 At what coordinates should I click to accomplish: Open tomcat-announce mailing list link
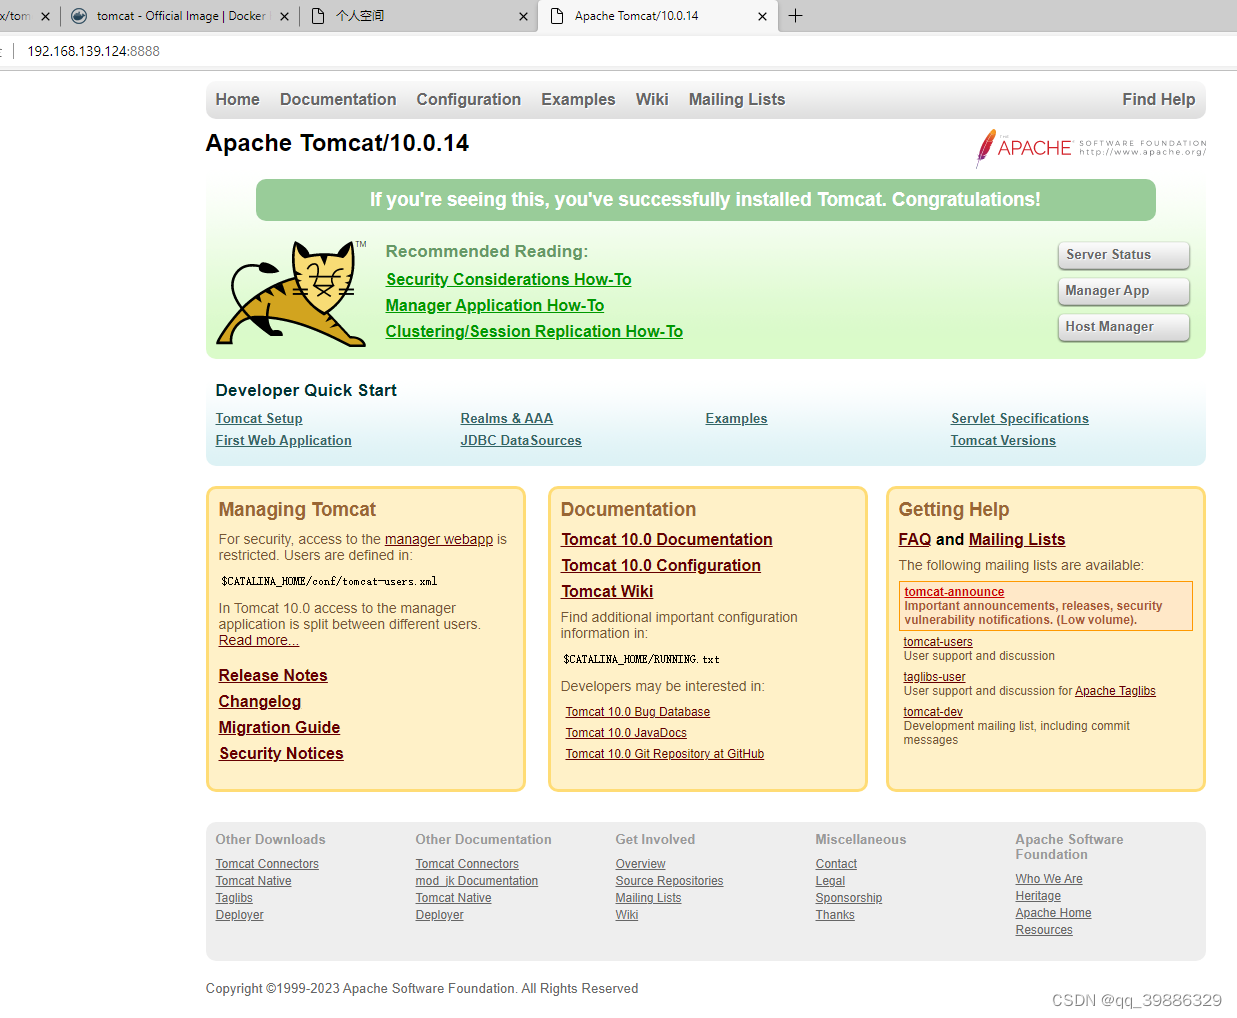click(954, 592)
